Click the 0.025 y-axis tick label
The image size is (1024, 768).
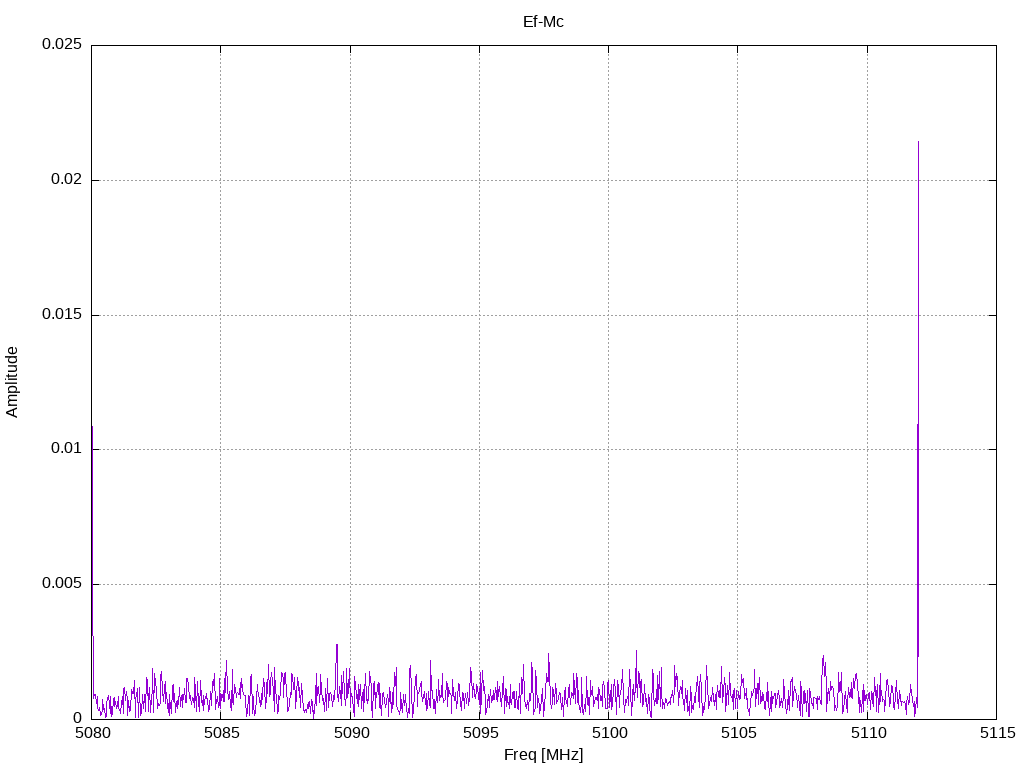[x=62, y=44]
